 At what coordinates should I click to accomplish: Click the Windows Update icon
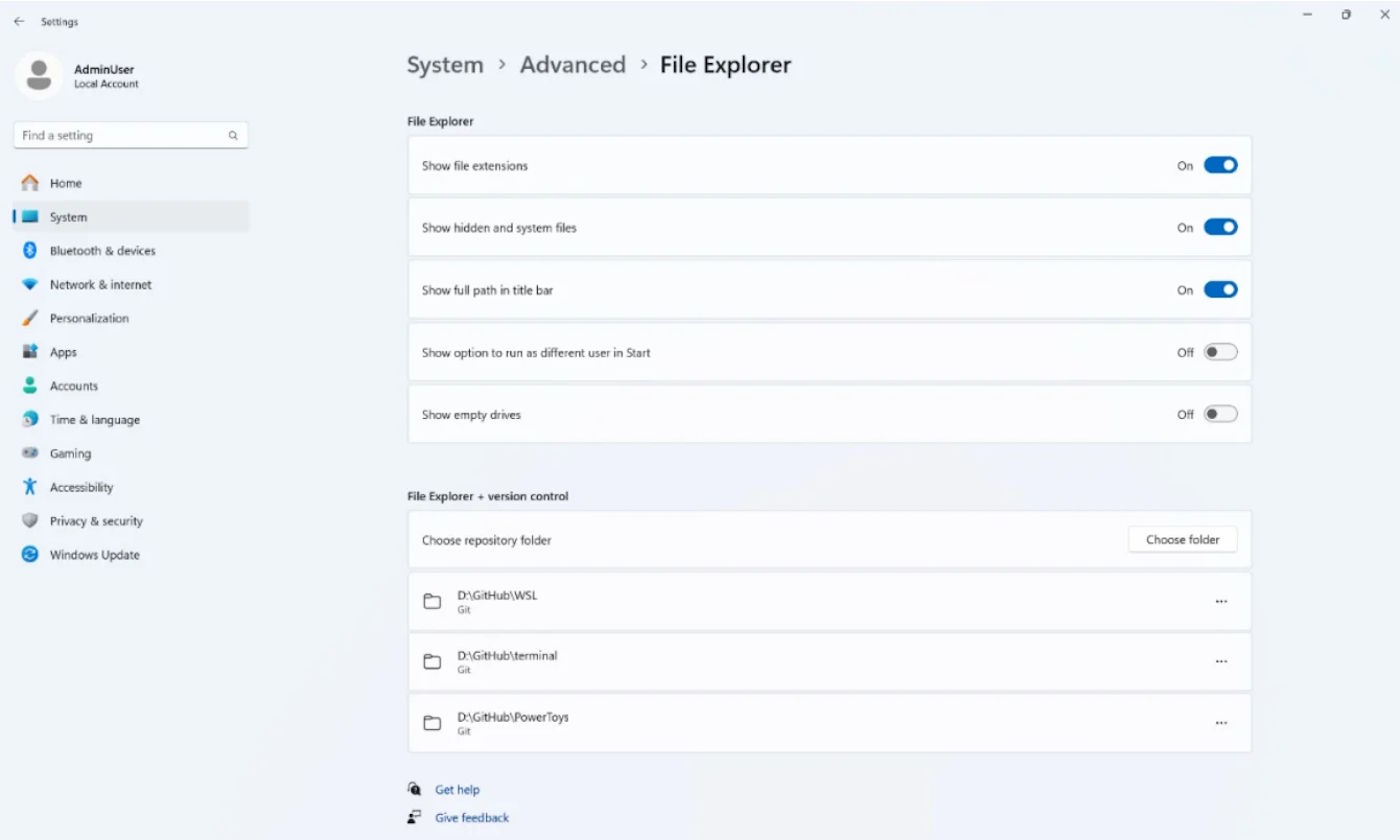pos(30,555)
